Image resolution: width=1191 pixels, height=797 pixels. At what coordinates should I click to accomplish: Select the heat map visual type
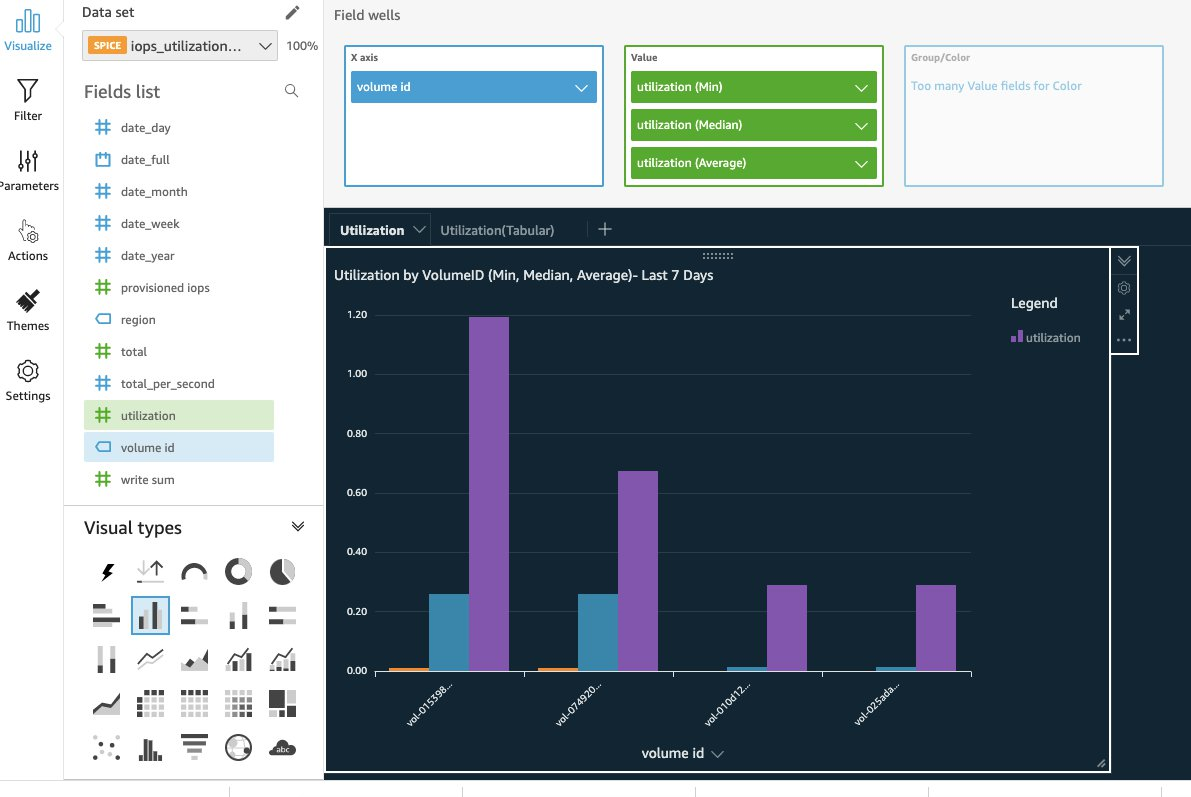(238, 703)
